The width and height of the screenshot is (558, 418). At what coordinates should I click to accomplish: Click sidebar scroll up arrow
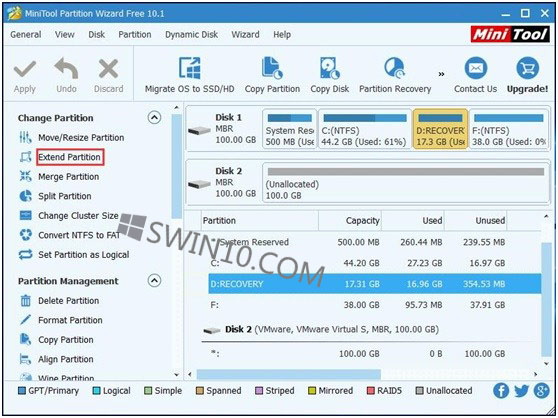(176, 107)
